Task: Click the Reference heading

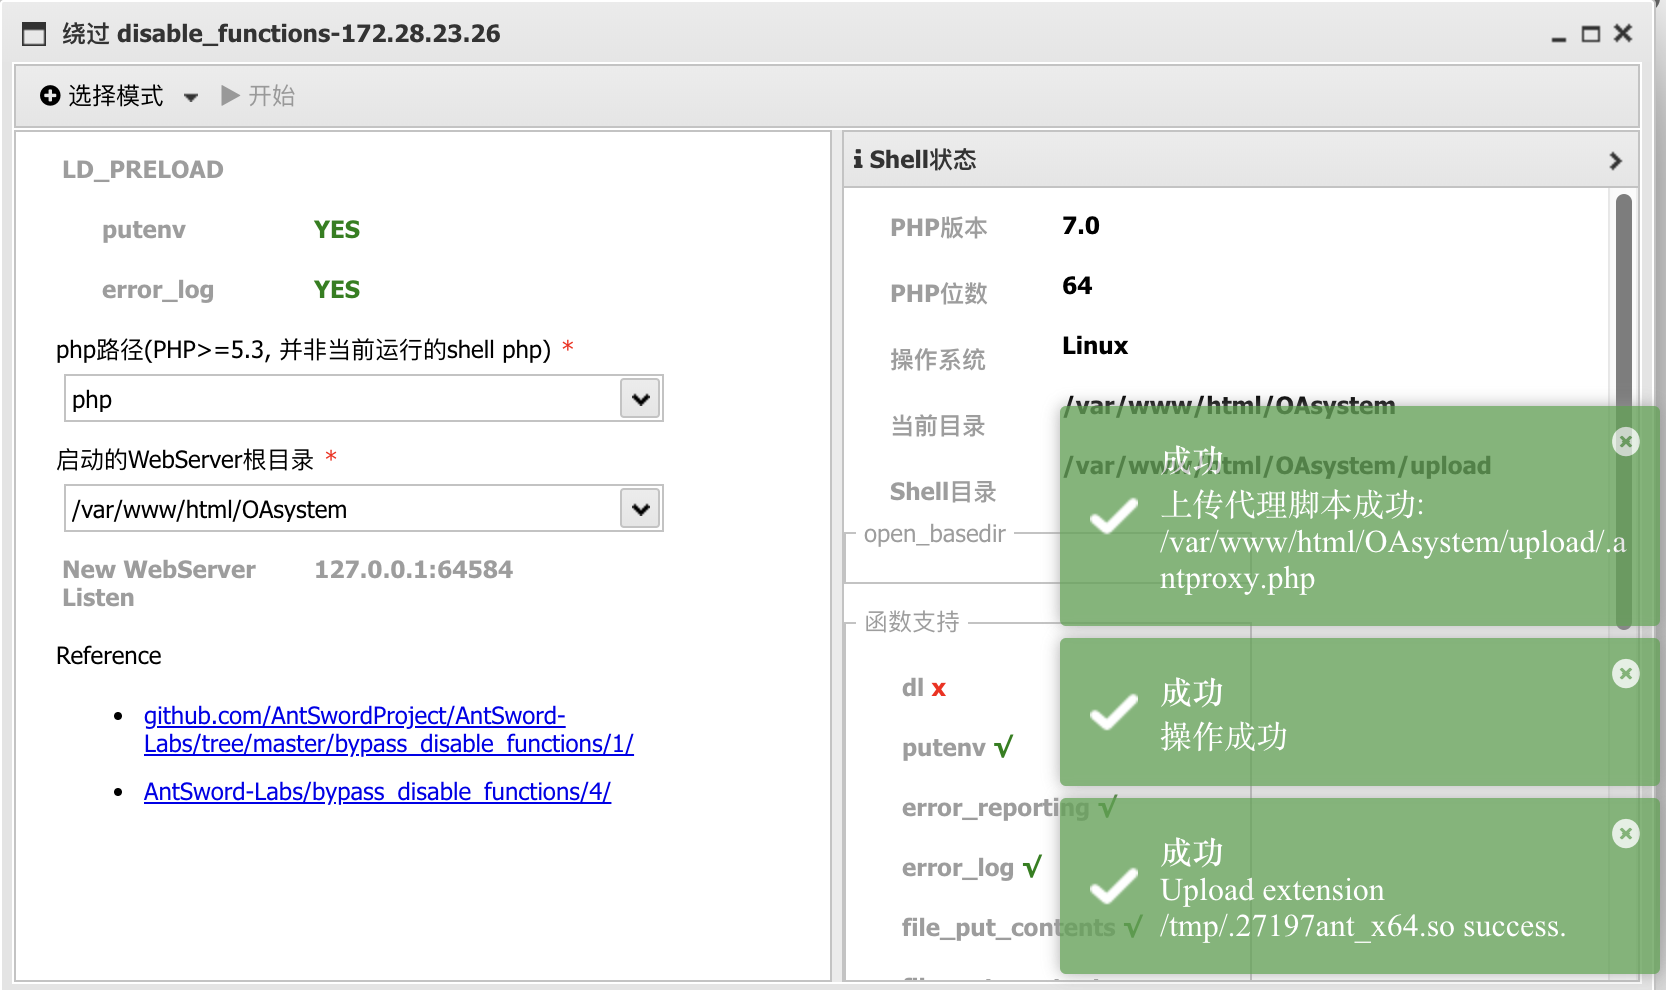Action: coord(108,656)
